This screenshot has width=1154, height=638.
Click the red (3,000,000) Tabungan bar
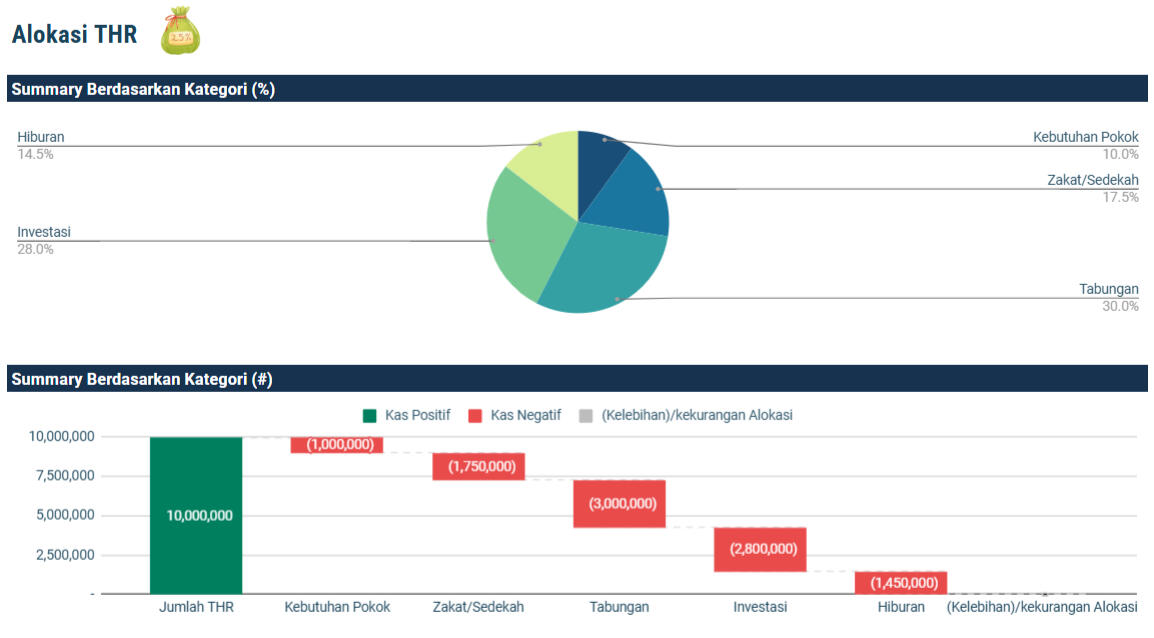[x=619, y=503]
